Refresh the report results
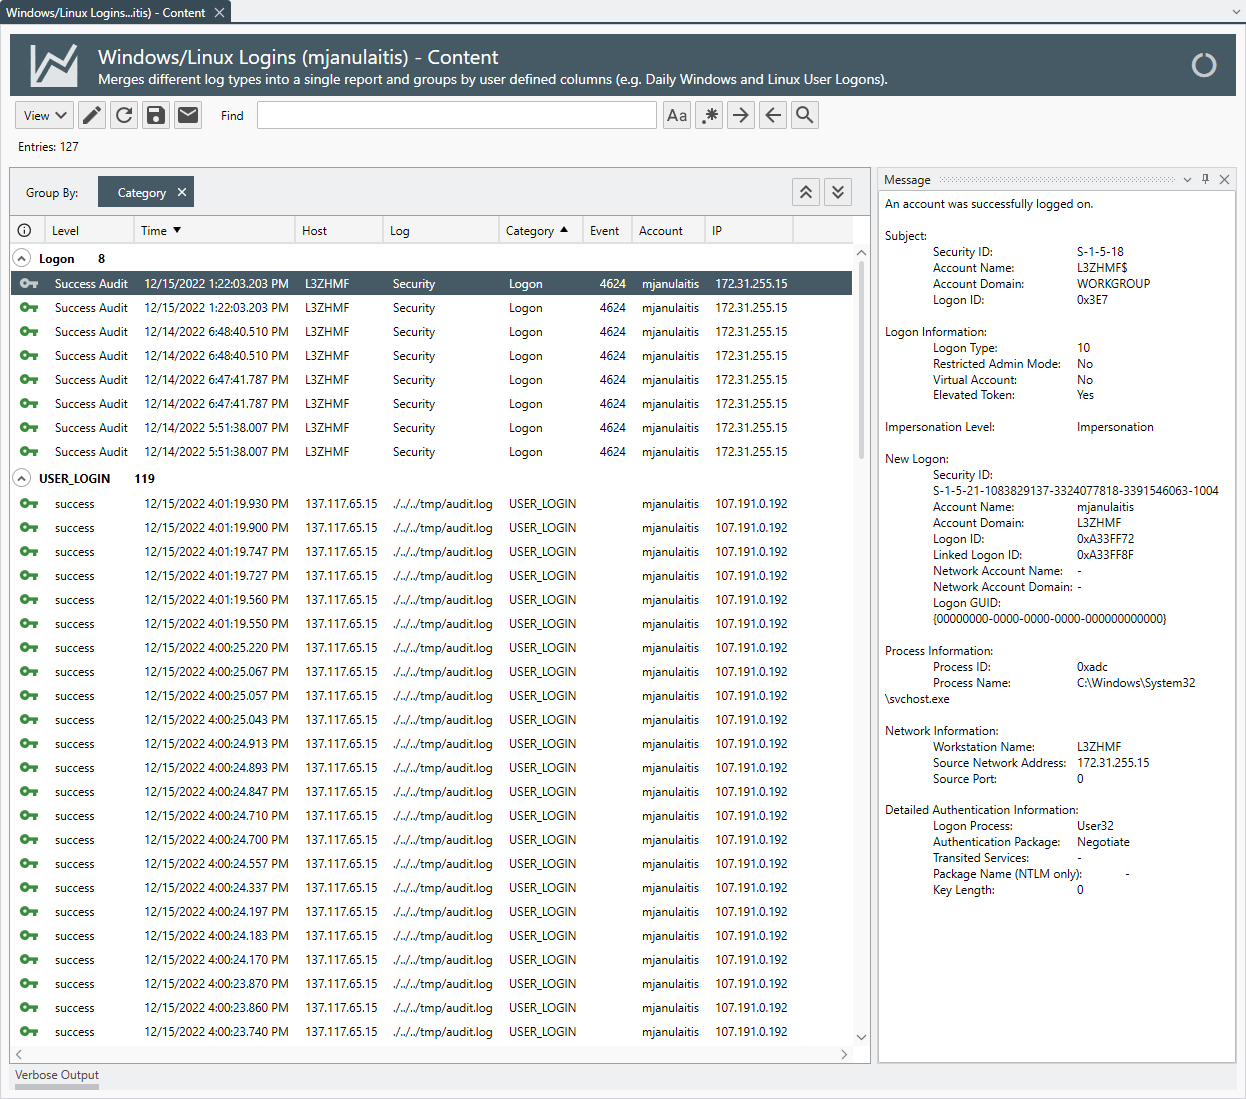1246x1099 pixels. [x=124, y=115]
